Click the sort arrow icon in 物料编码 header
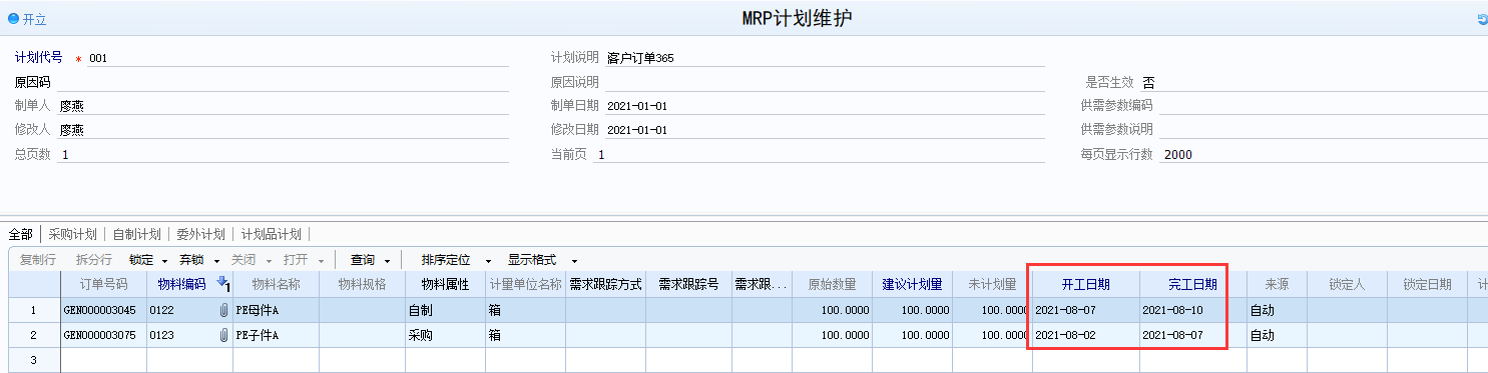The height and width of the screenshot is (373, 1488). pyautogui.click(x=224, y=284)
